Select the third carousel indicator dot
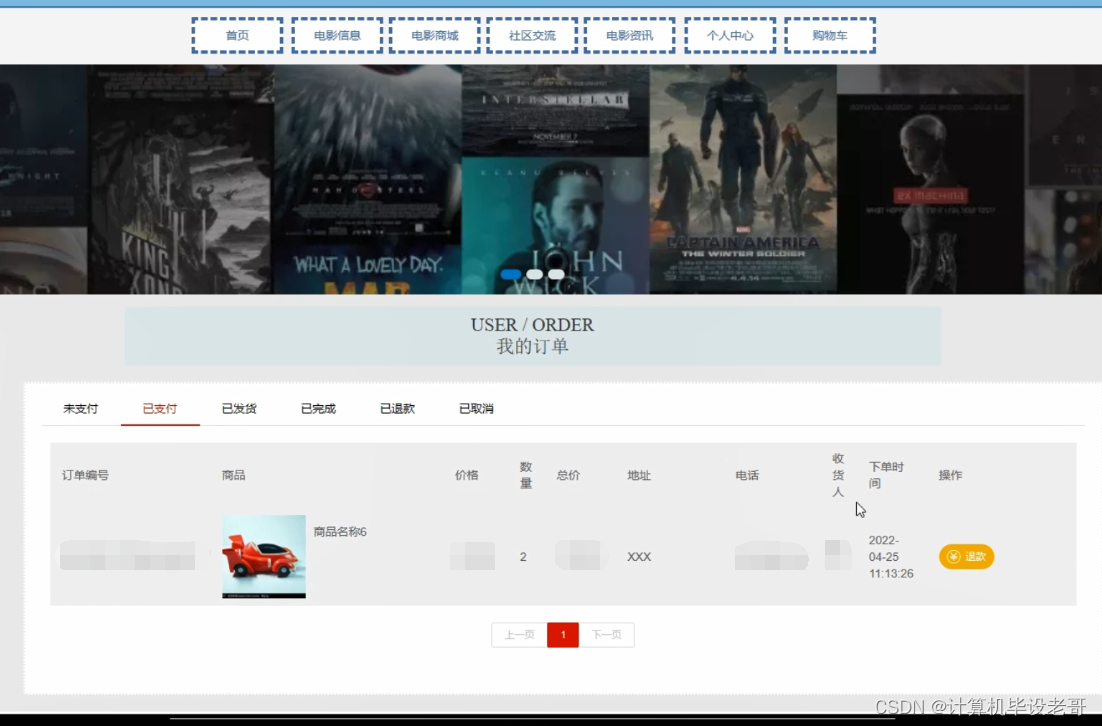The height and width of the screenshot is (726, 1102). pos(557,274)
